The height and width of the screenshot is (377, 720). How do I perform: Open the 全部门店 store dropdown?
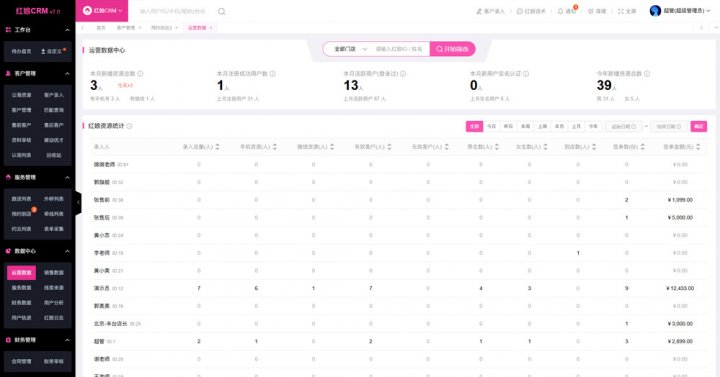350,49
